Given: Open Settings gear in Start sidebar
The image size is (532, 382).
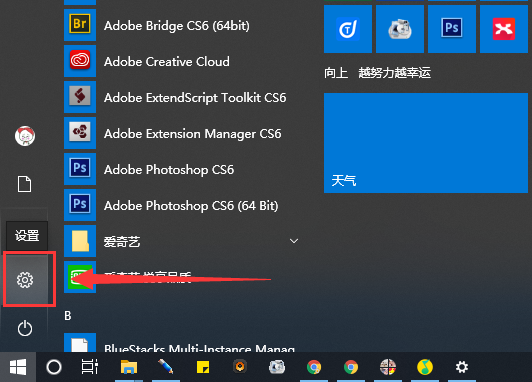Looking at the screenshot, I should click(25, 280).
